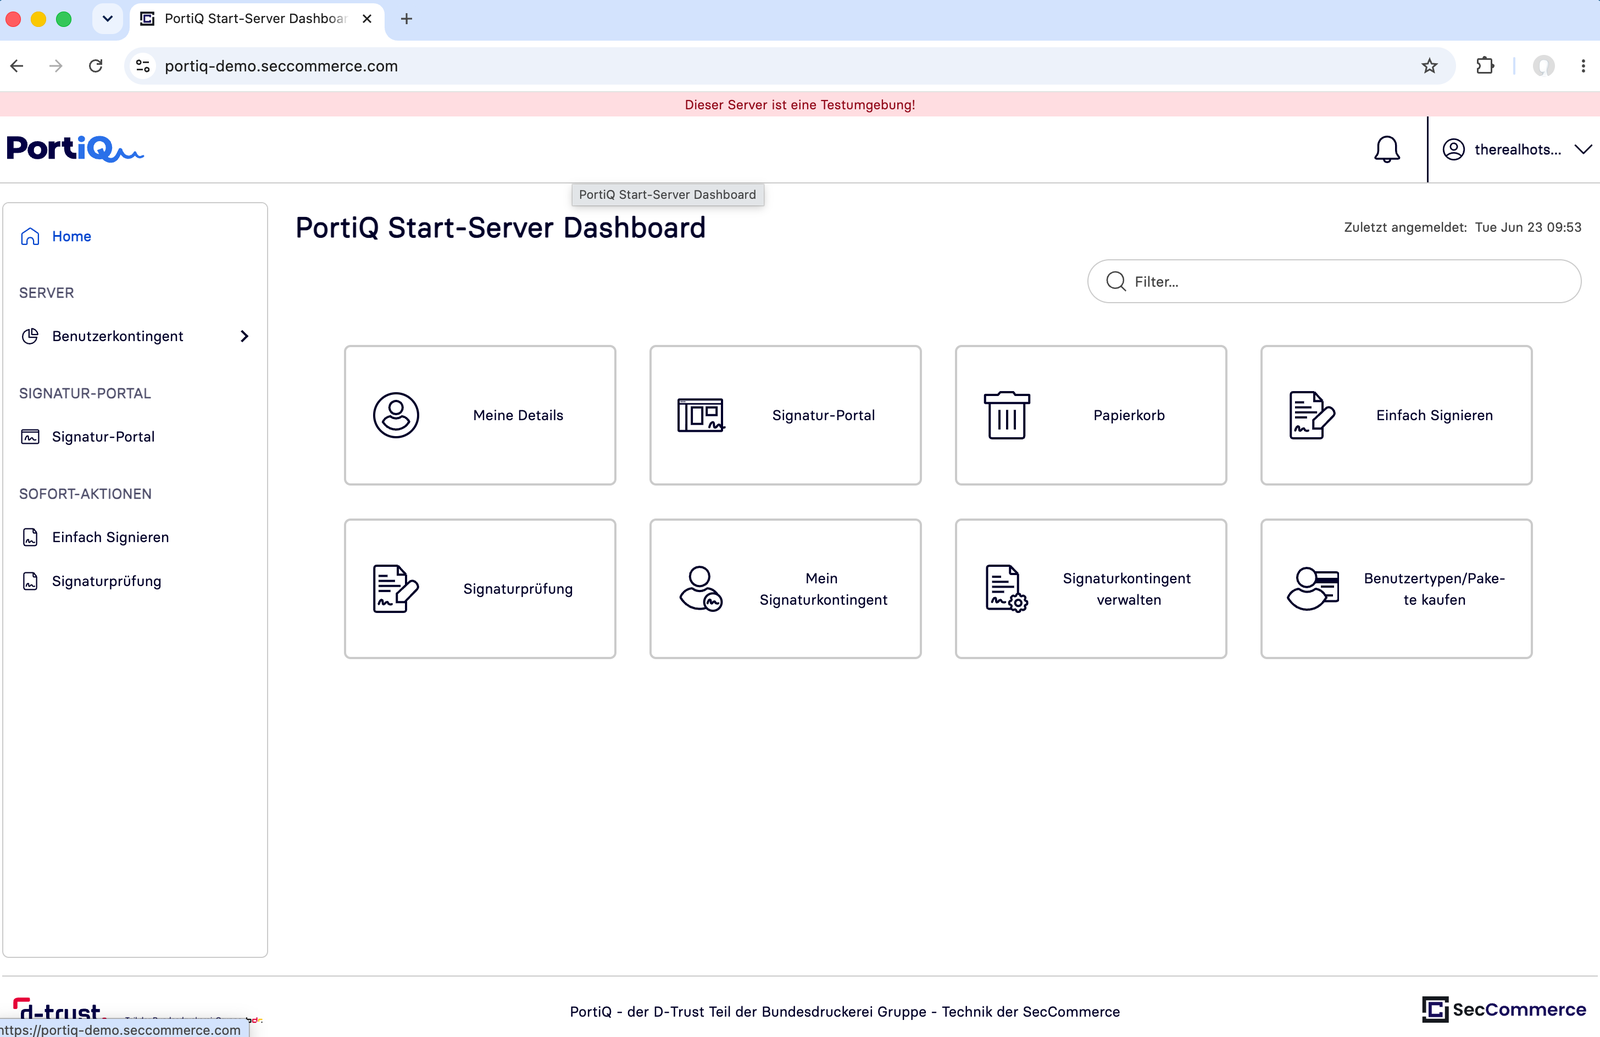Open the Signaturprüfung tile
Screen dimensions: 1600x1037
pyautogui.click(x=480, y=589)
